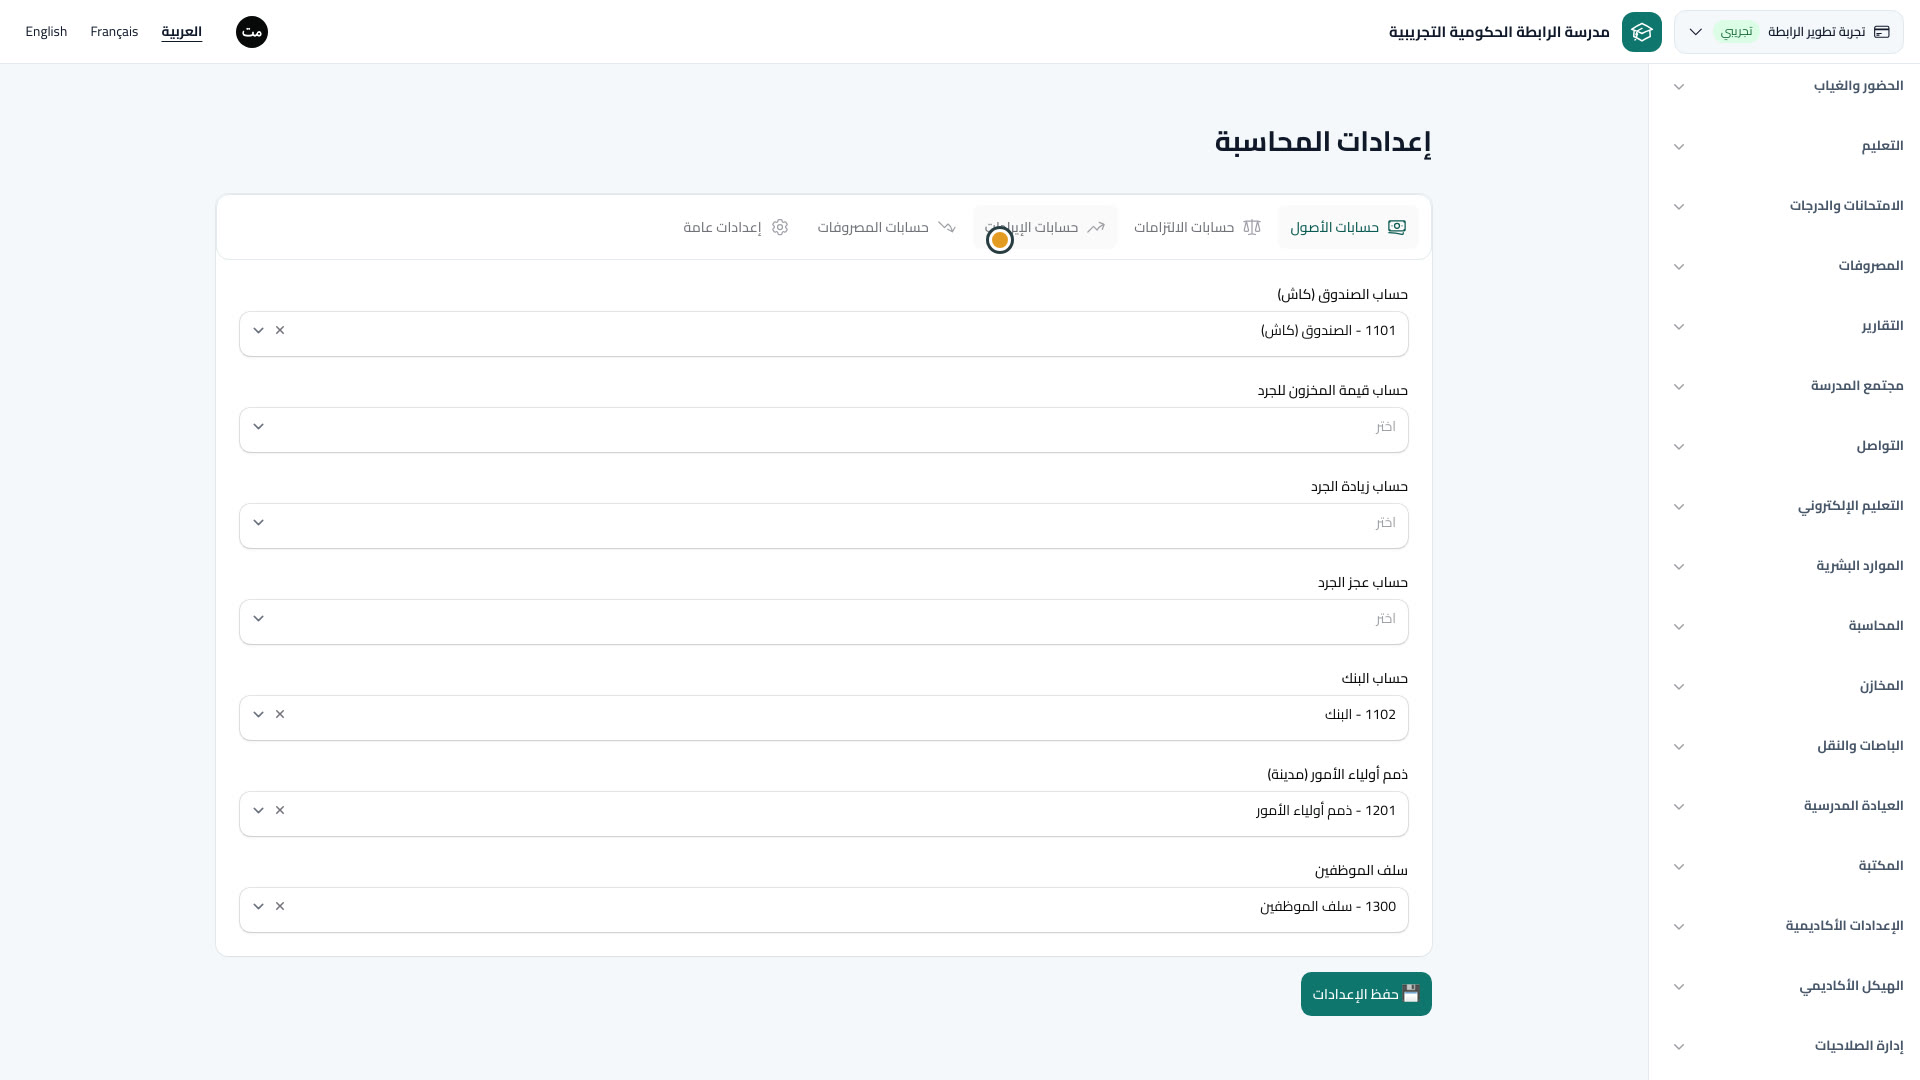Screen dimensions: 1920x1080
Task: Expand المكتبة sidebar section
Action: point(1788,866)
